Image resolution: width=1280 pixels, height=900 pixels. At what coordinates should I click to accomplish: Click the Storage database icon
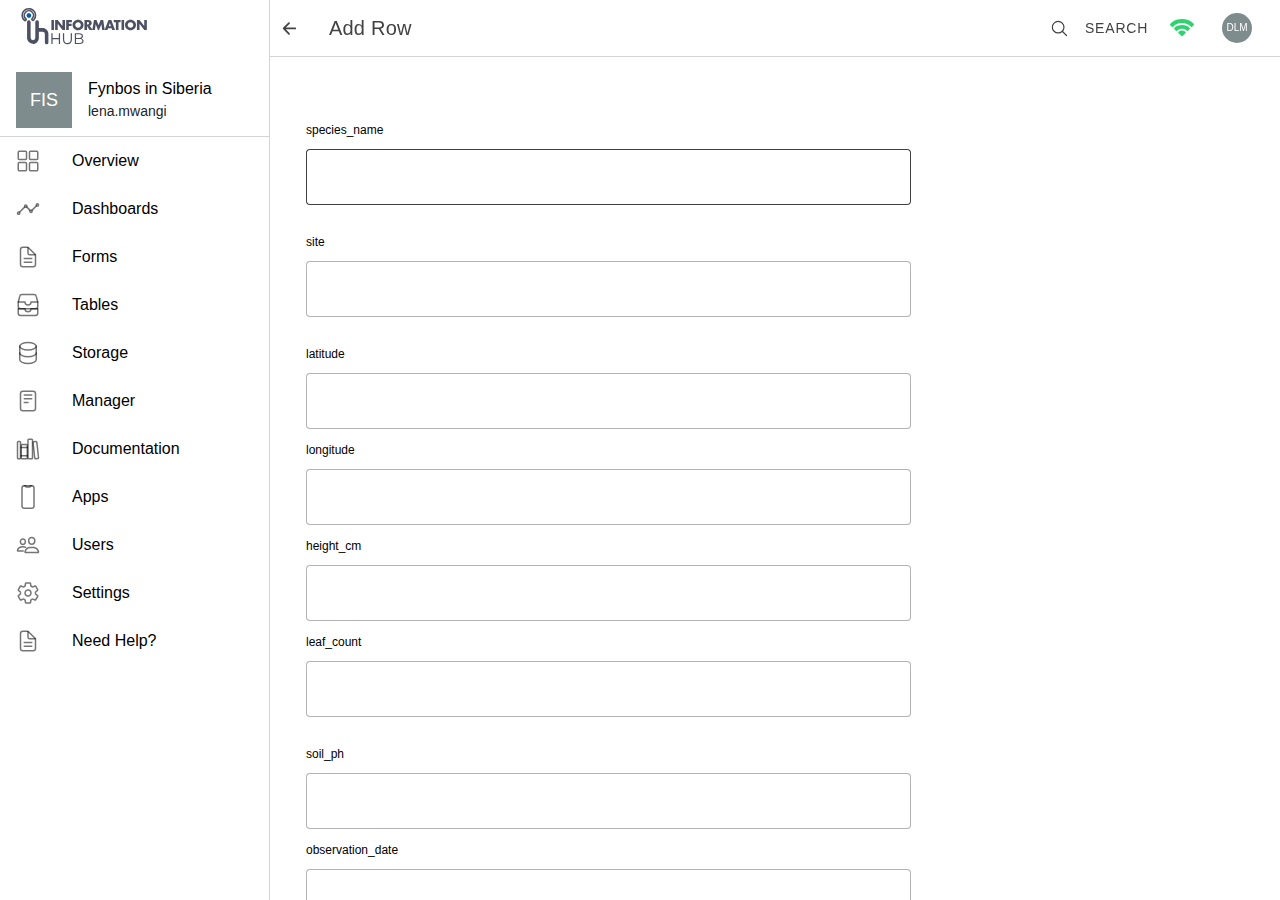pos(28,353)
